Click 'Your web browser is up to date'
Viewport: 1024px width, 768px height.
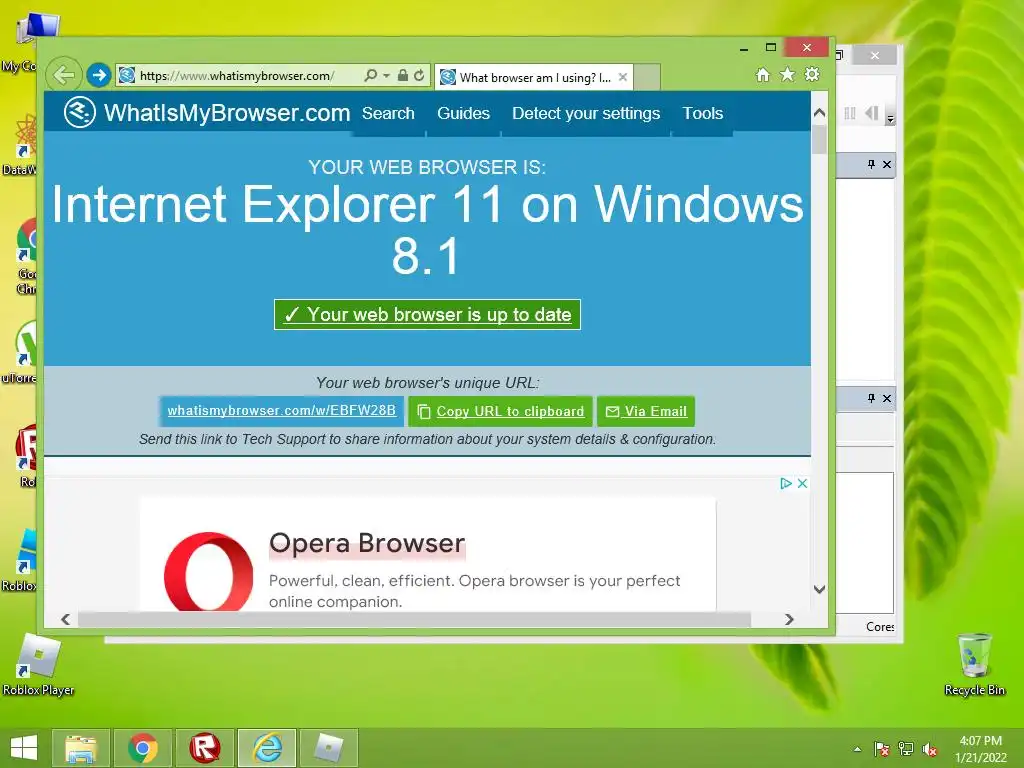(427, 315)
